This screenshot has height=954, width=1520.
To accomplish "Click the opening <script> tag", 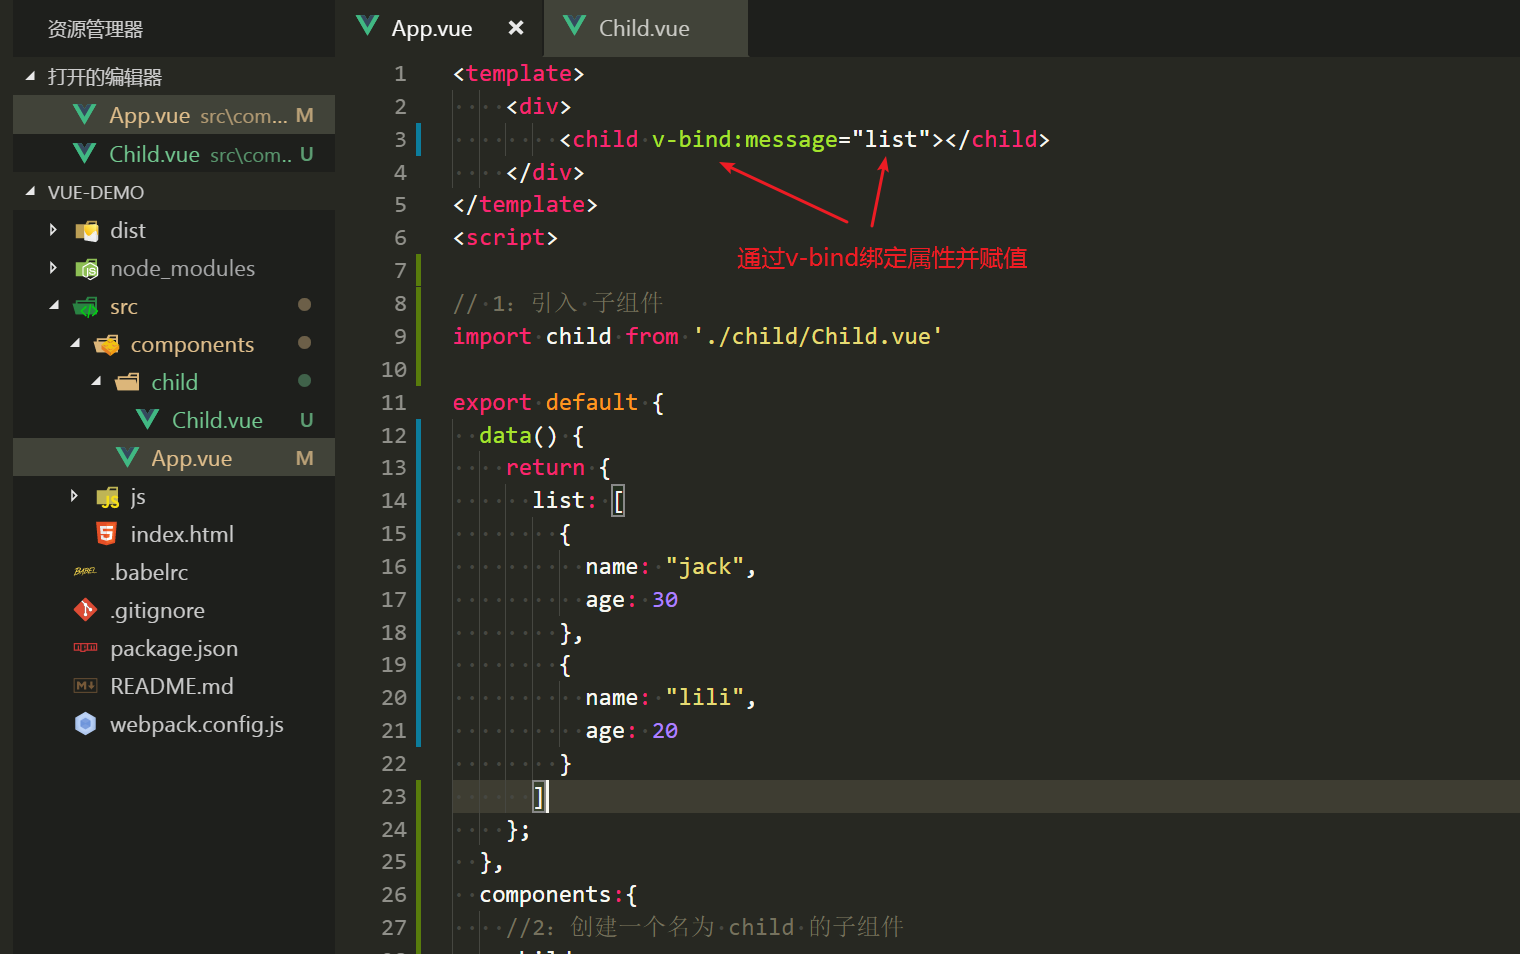I will (x=505, y=238).
